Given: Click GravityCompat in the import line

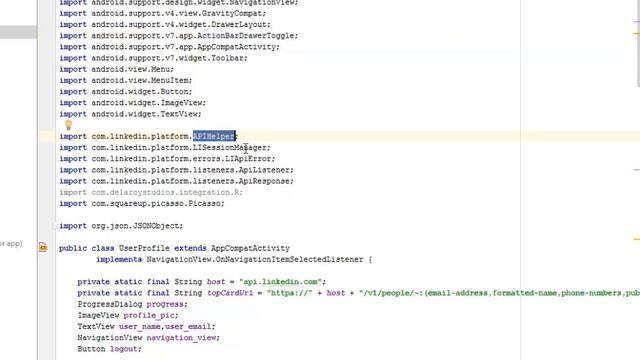Looking at the screenshot, I should coord(232,13).
